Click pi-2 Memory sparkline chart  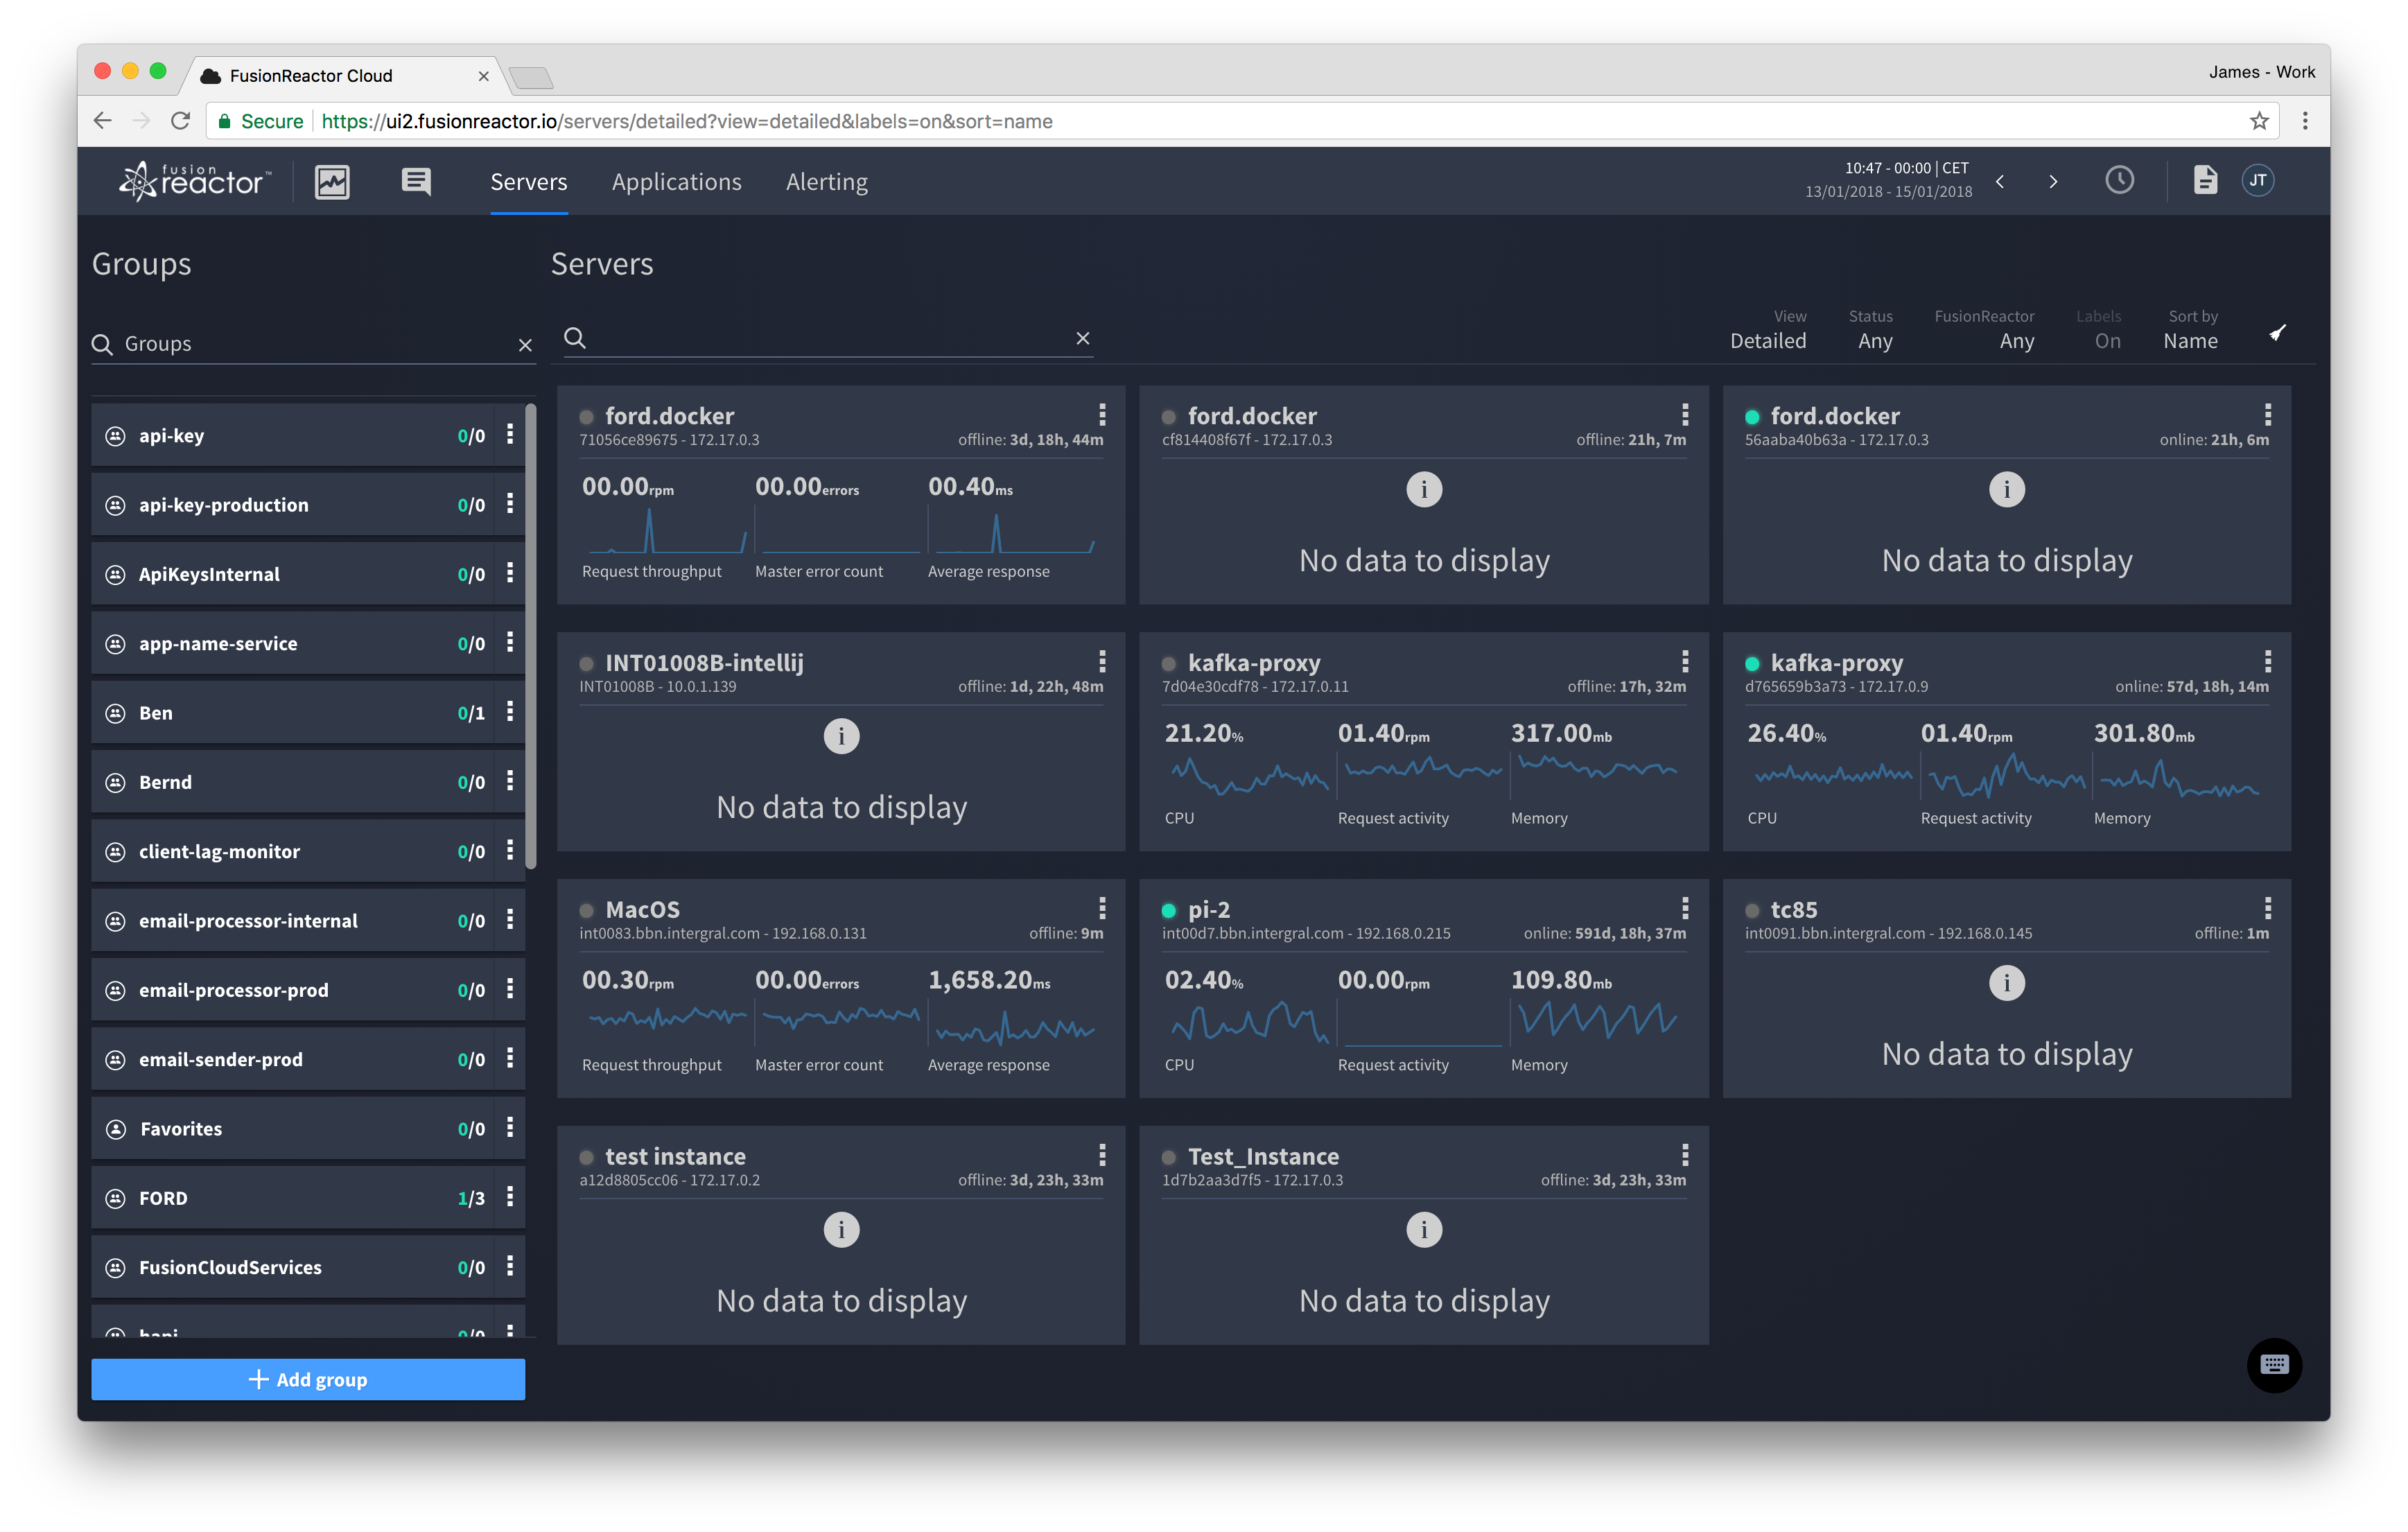point(1596,1021)
